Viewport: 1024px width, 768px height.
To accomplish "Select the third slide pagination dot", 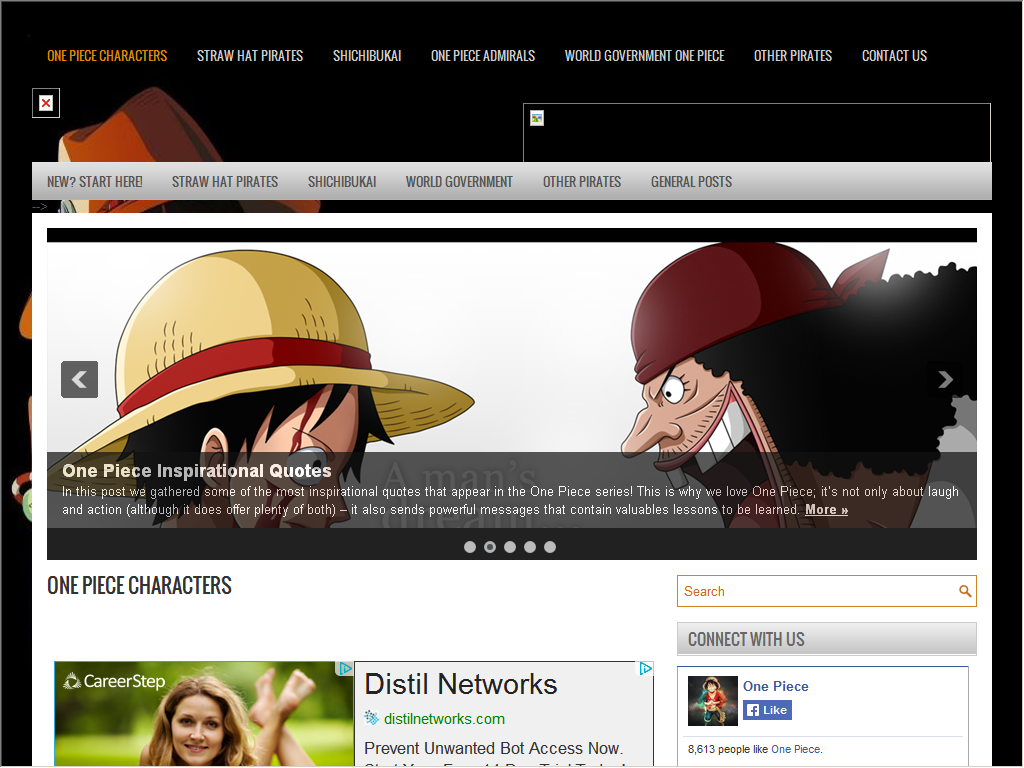I will [510, 547].
